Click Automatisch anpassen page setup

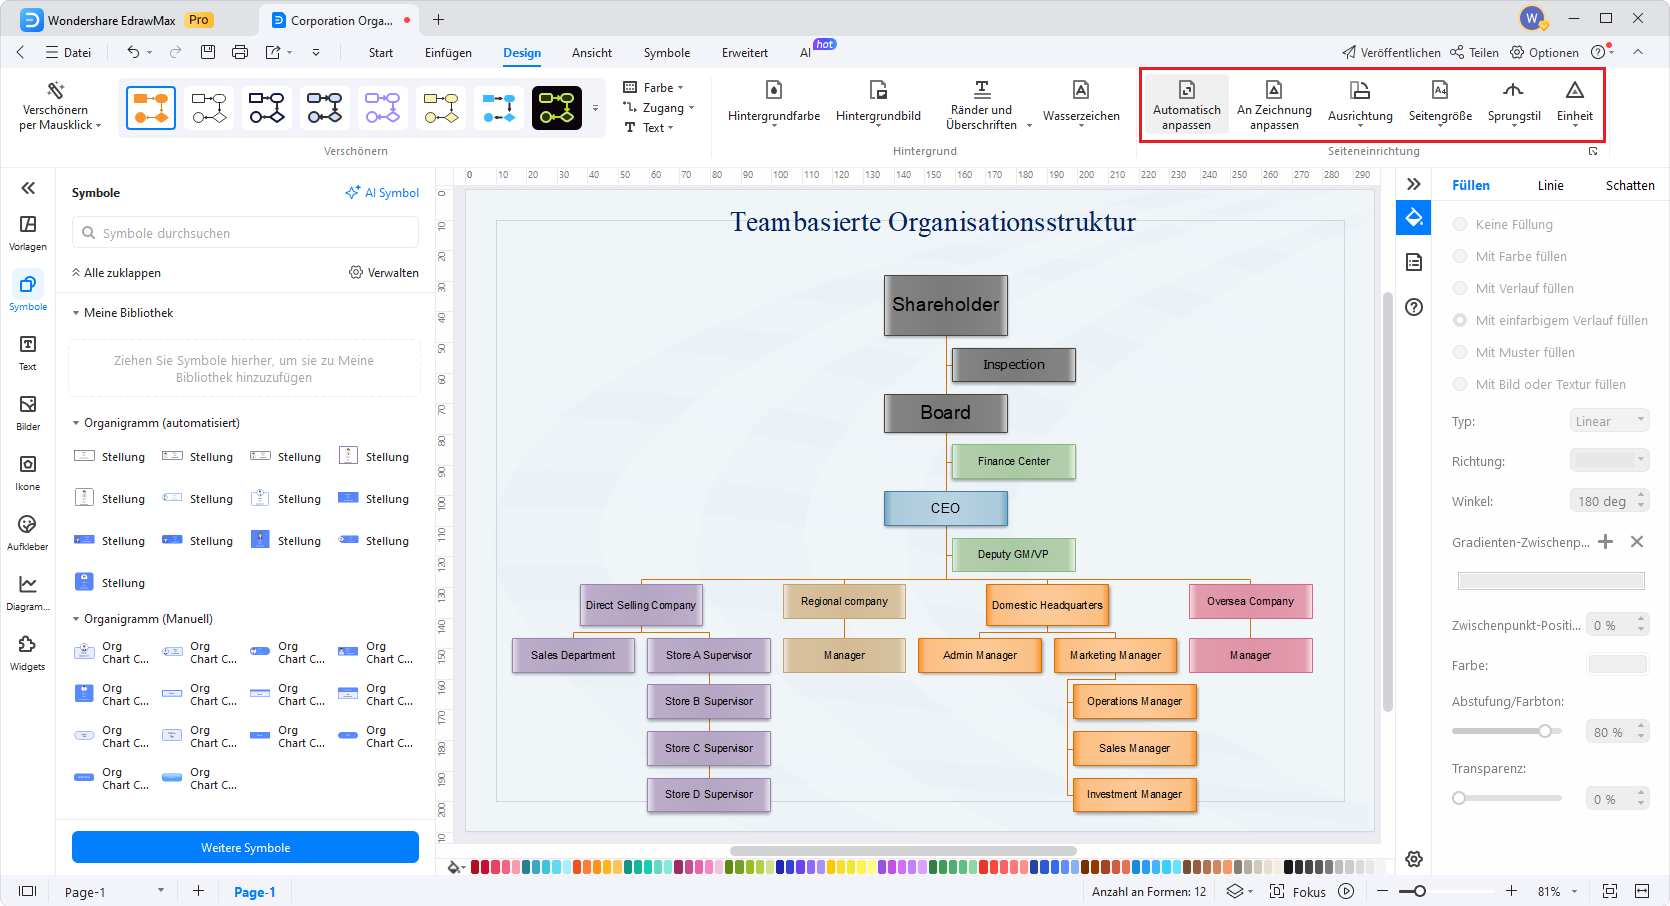1186,104
